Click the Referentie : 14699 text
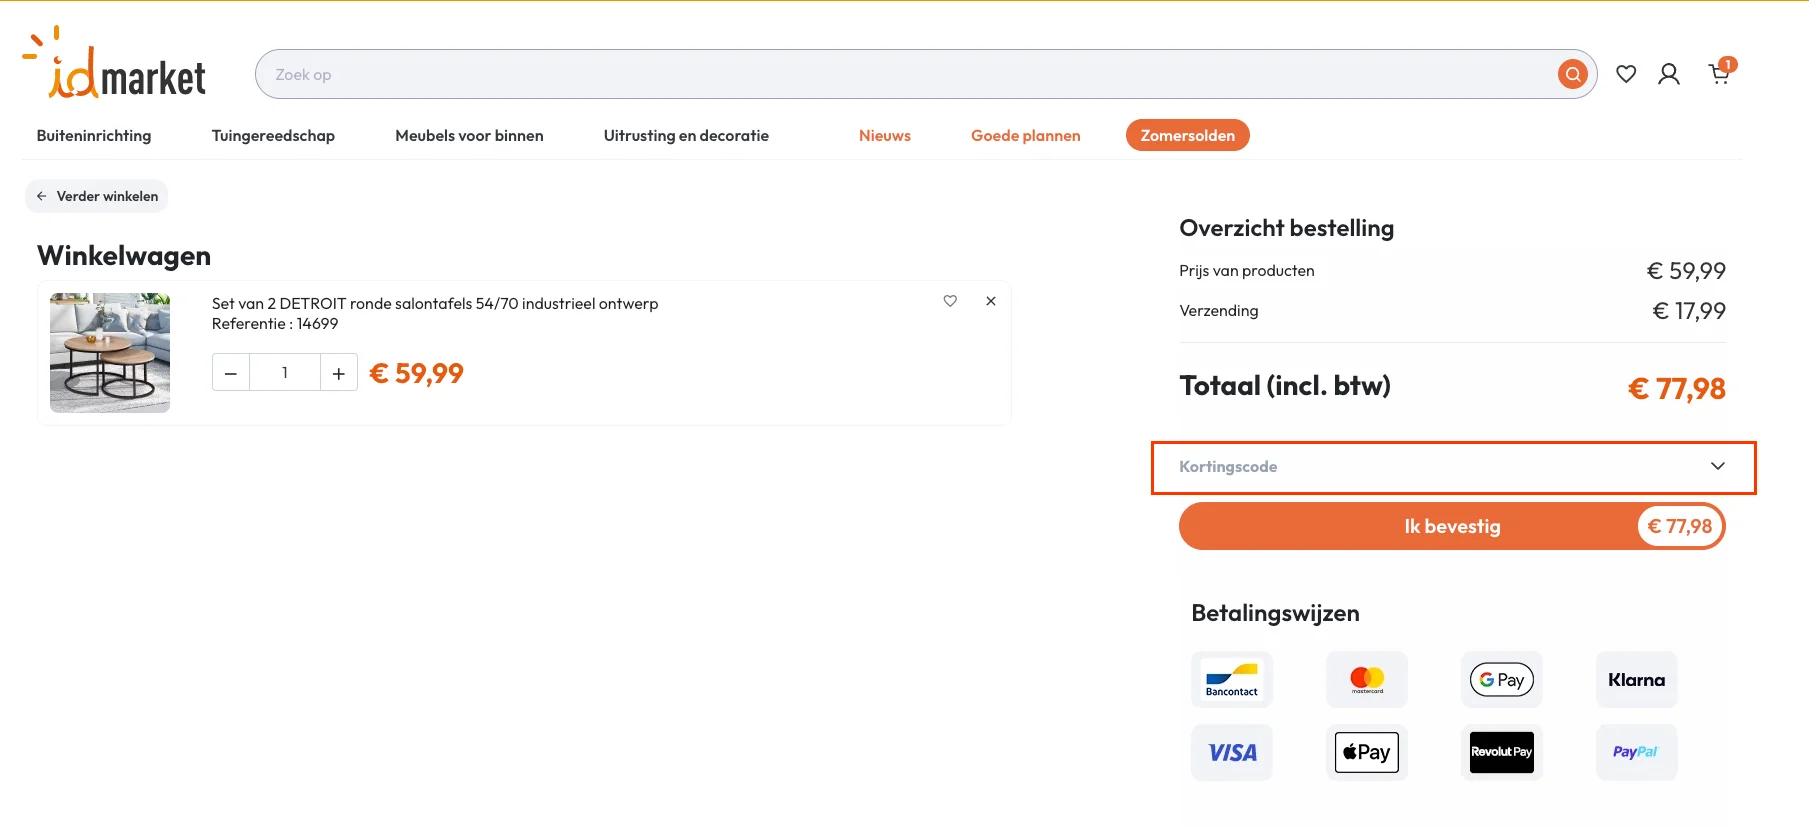 [x=275, y=324]
